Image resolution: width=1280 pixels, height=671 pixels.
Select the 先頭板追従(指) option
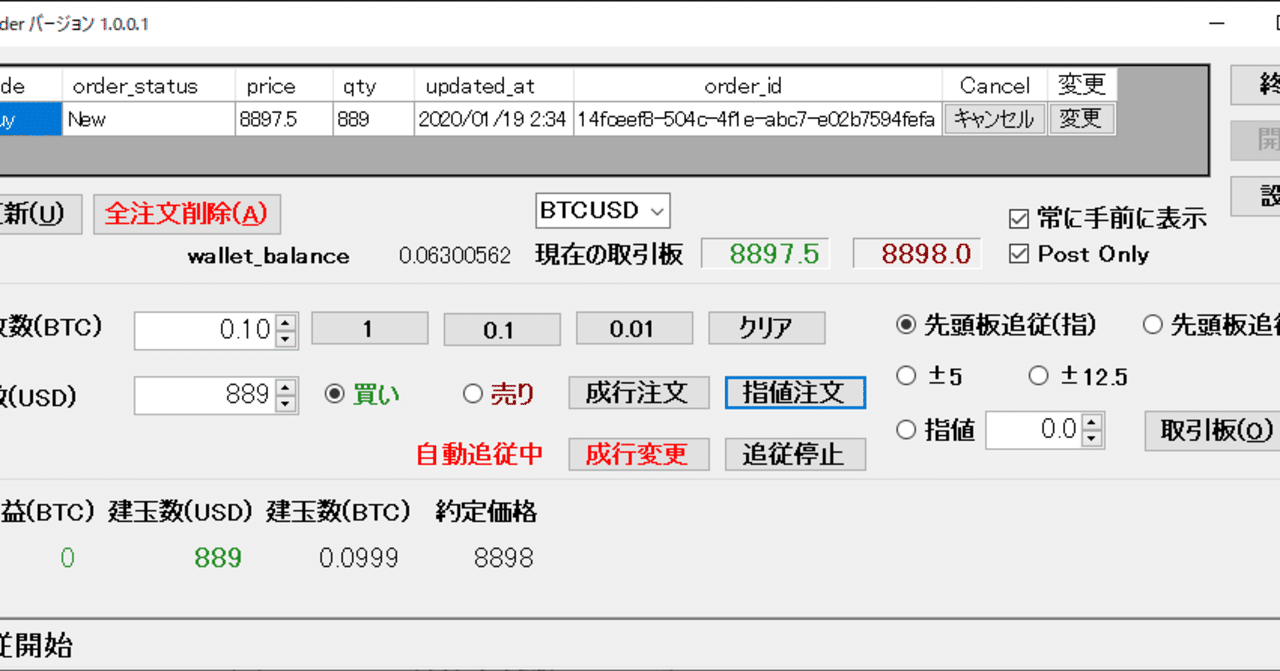(x=905, y=324)
